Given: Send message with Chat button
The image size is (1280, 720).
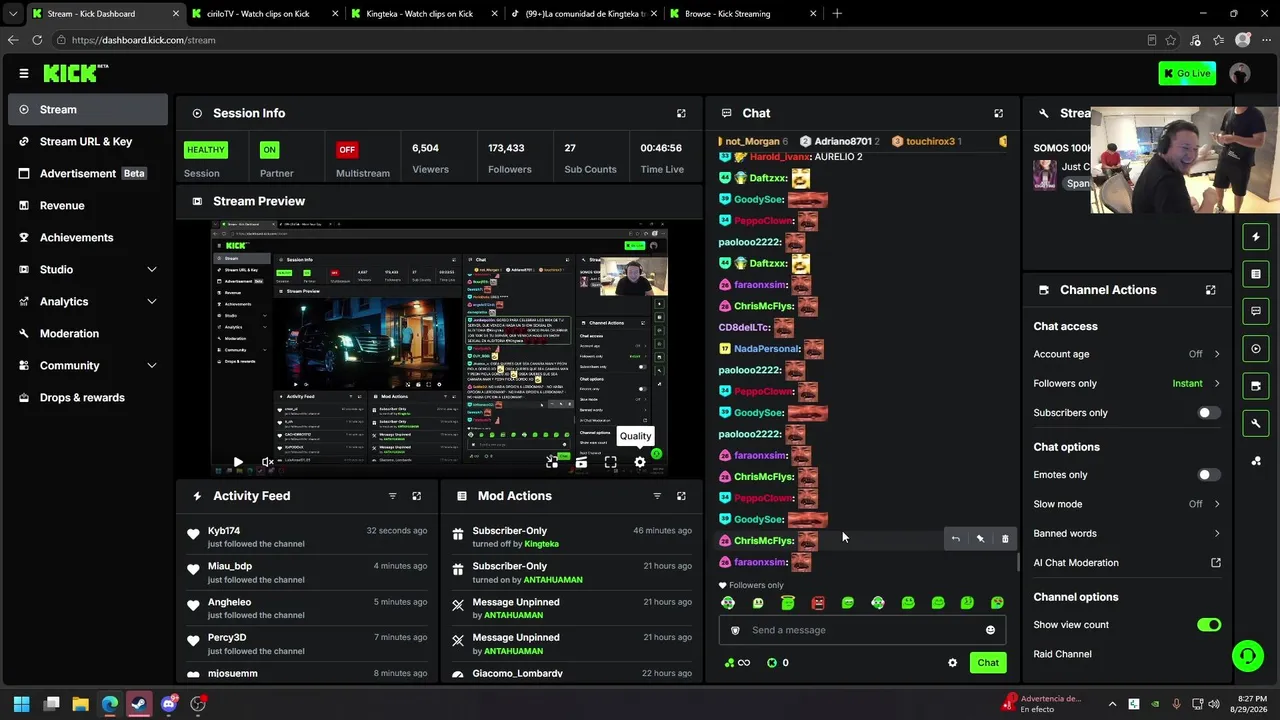Looking at the screenshot, I should [x=988, y=663].
